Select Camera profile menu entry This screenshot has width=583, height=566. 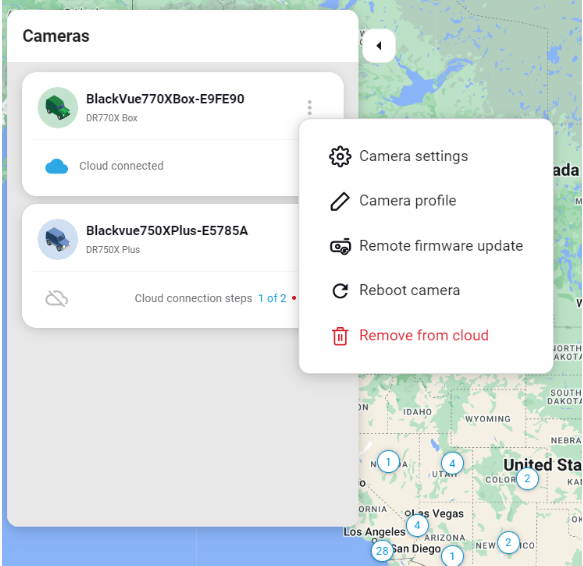(x=426, y=201)
